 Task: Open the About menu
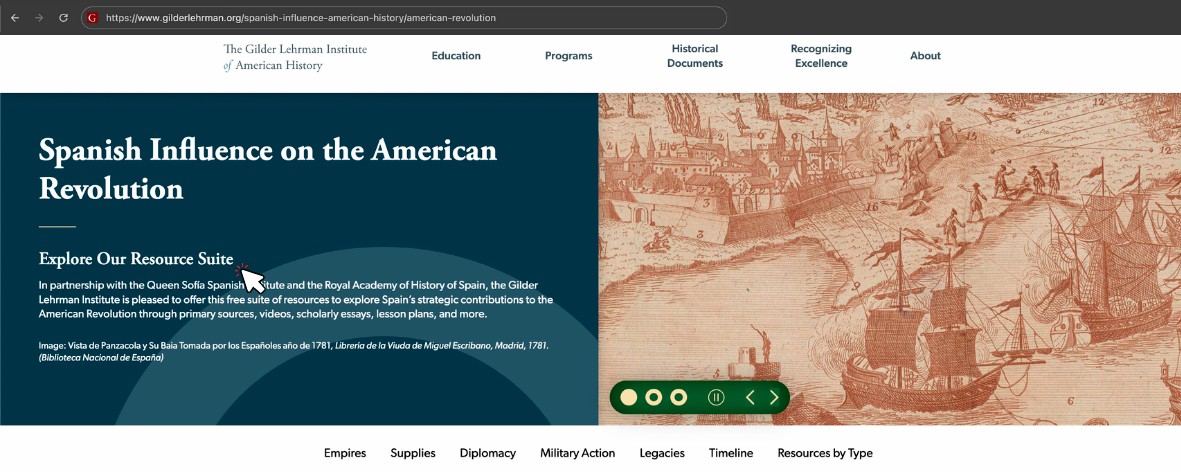[925, 56]
